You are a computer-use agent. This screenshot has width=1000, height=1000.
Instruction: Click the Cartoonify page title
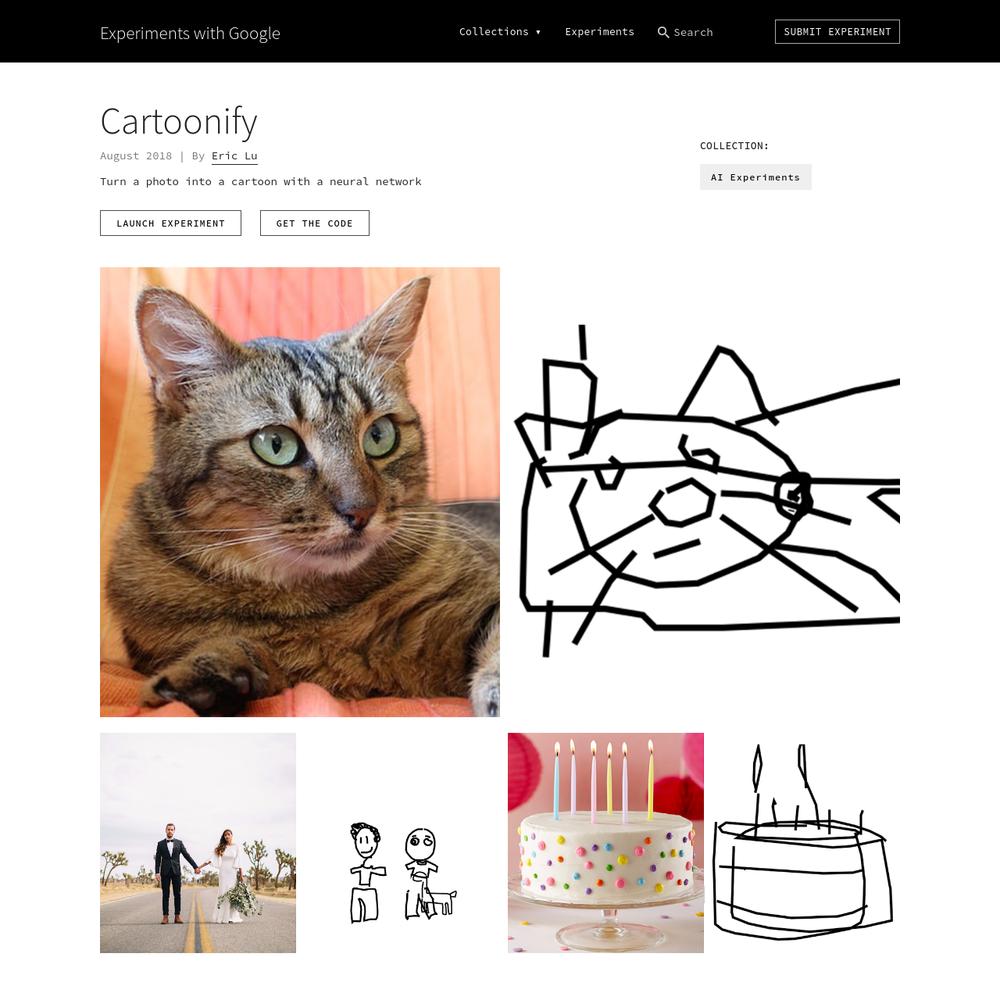coord(179,121)
